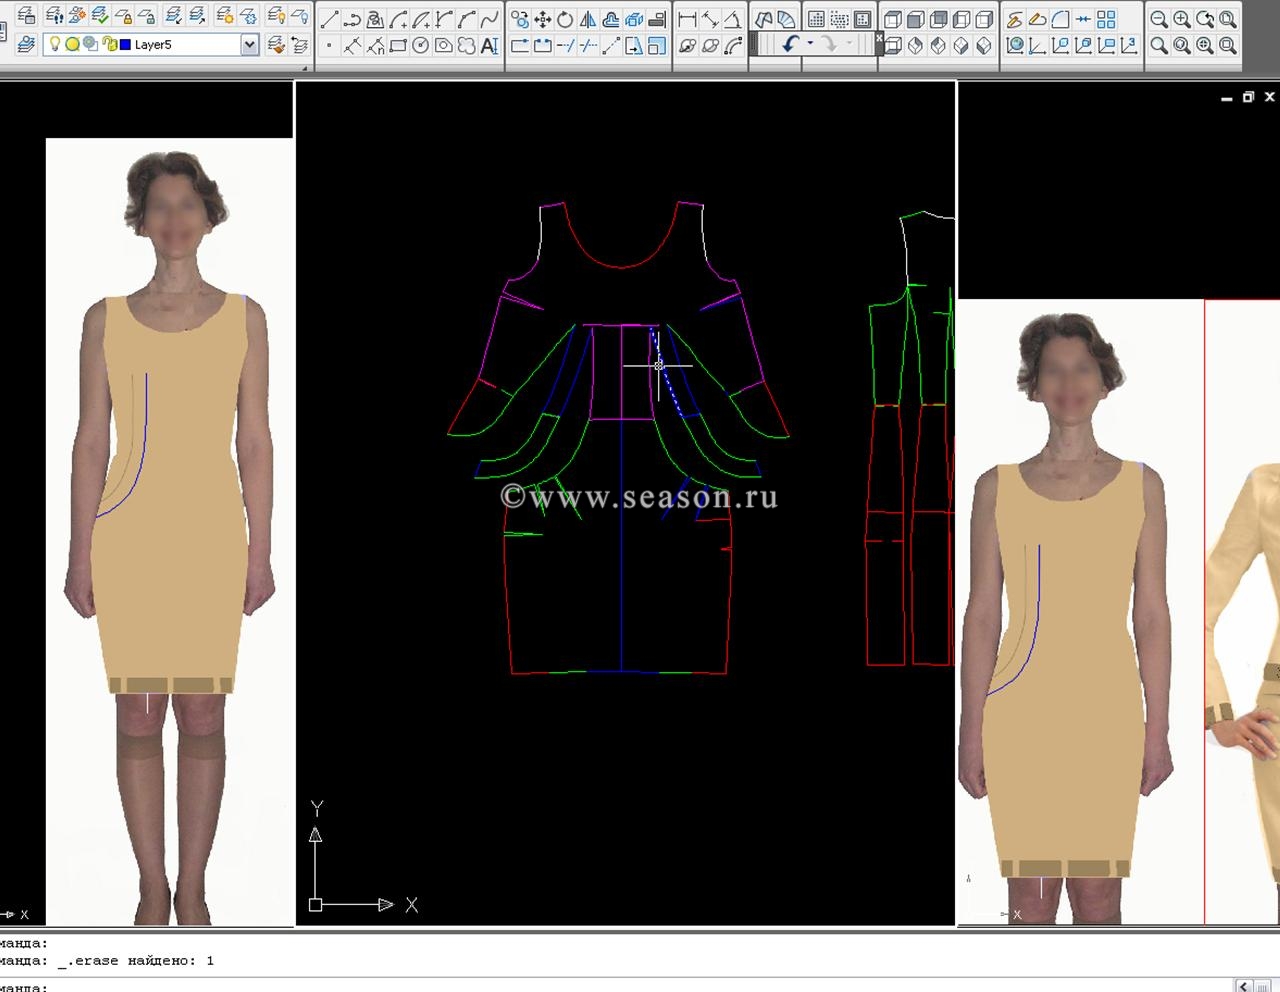Image resolution: width=1280 pixels, height=992 pixels.
Task: Select the Line drawing tool
Action: pos(329,20)
